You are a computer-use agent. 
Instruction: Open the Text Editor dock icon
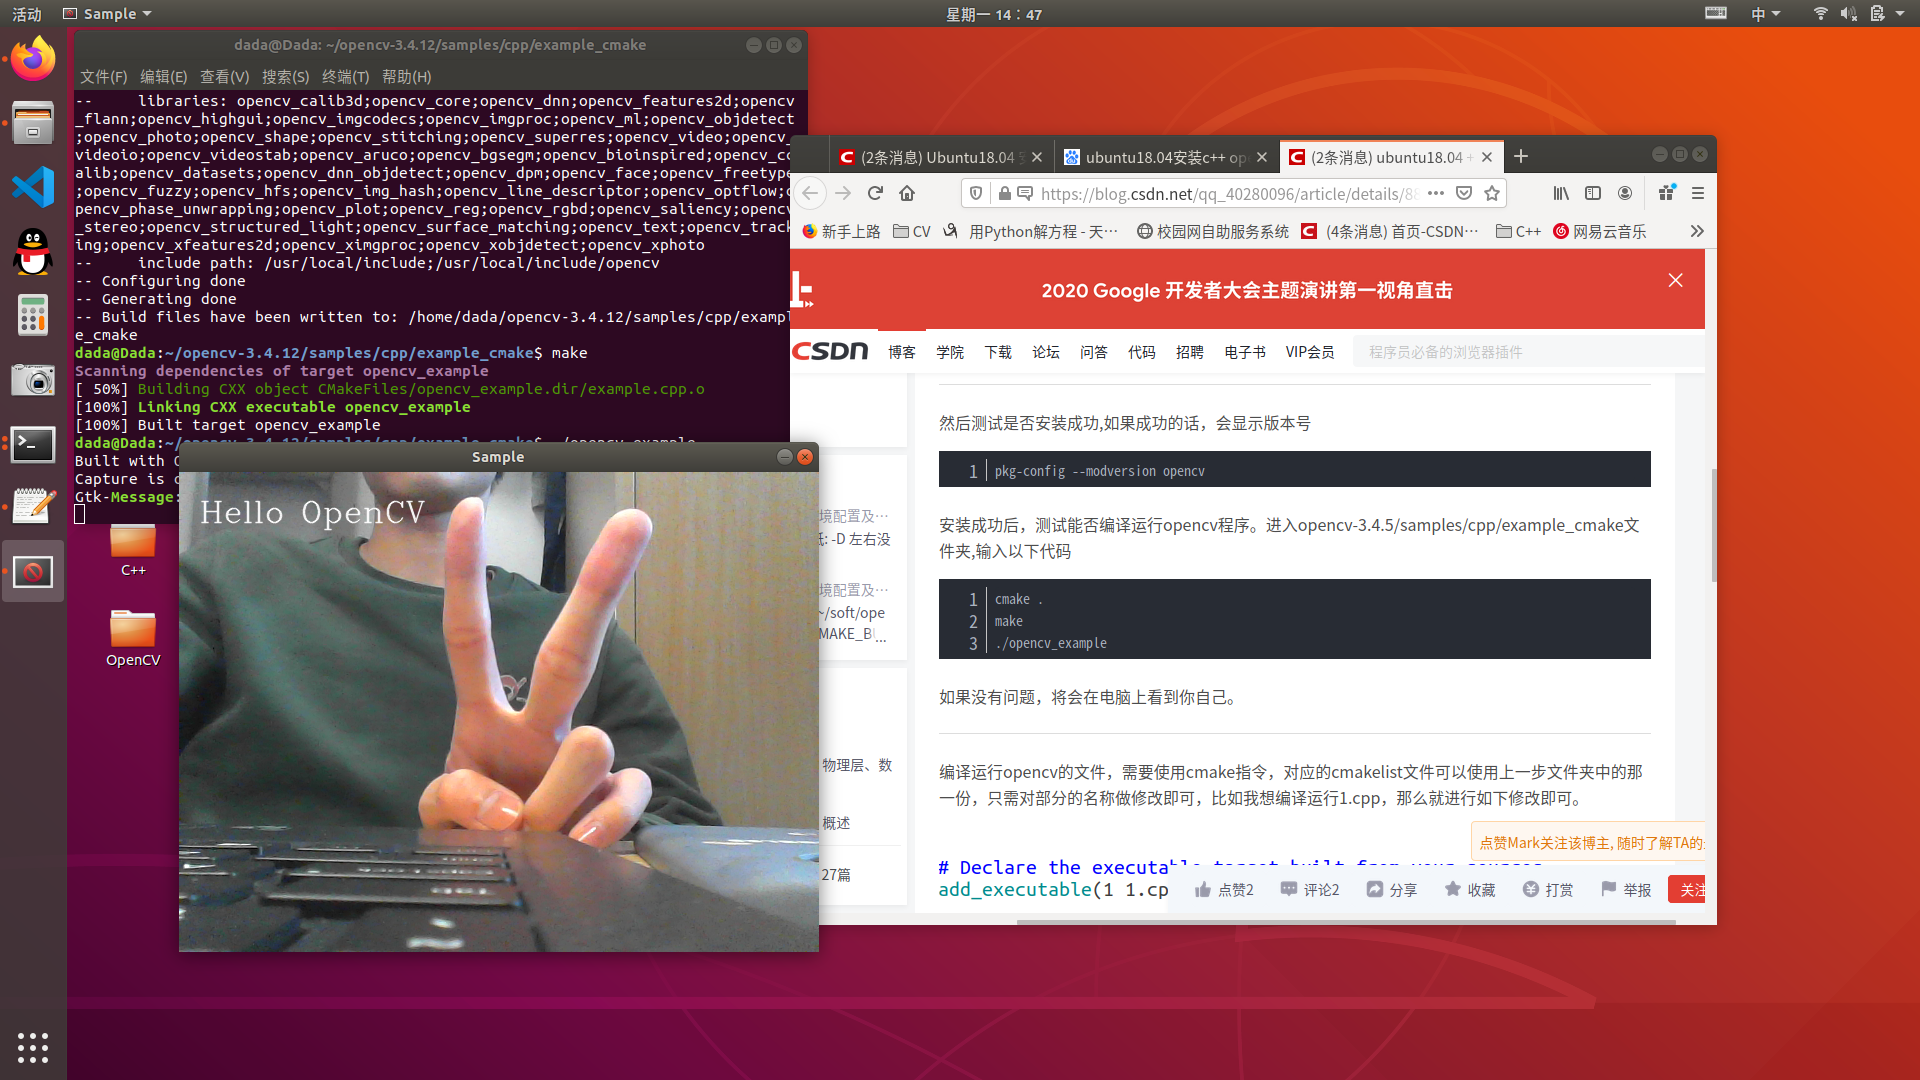[33, 507]
